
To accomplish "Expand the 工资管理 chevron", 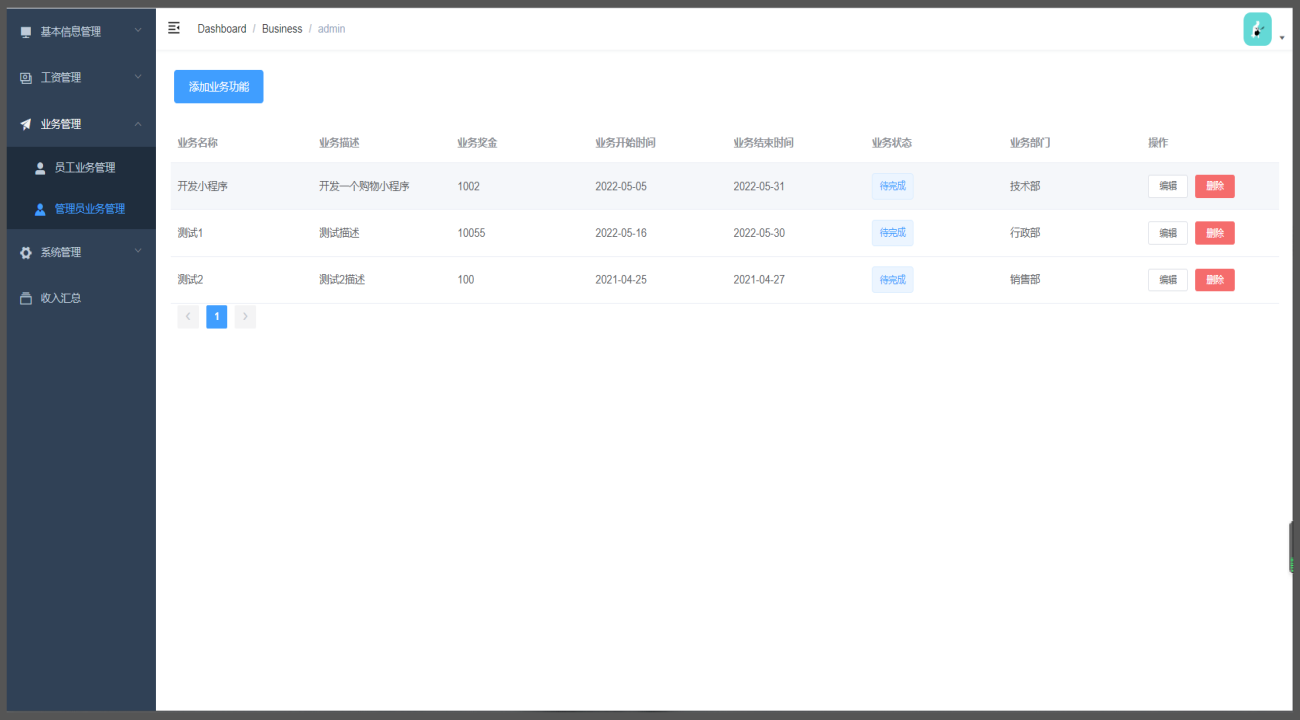I will 138,77.
